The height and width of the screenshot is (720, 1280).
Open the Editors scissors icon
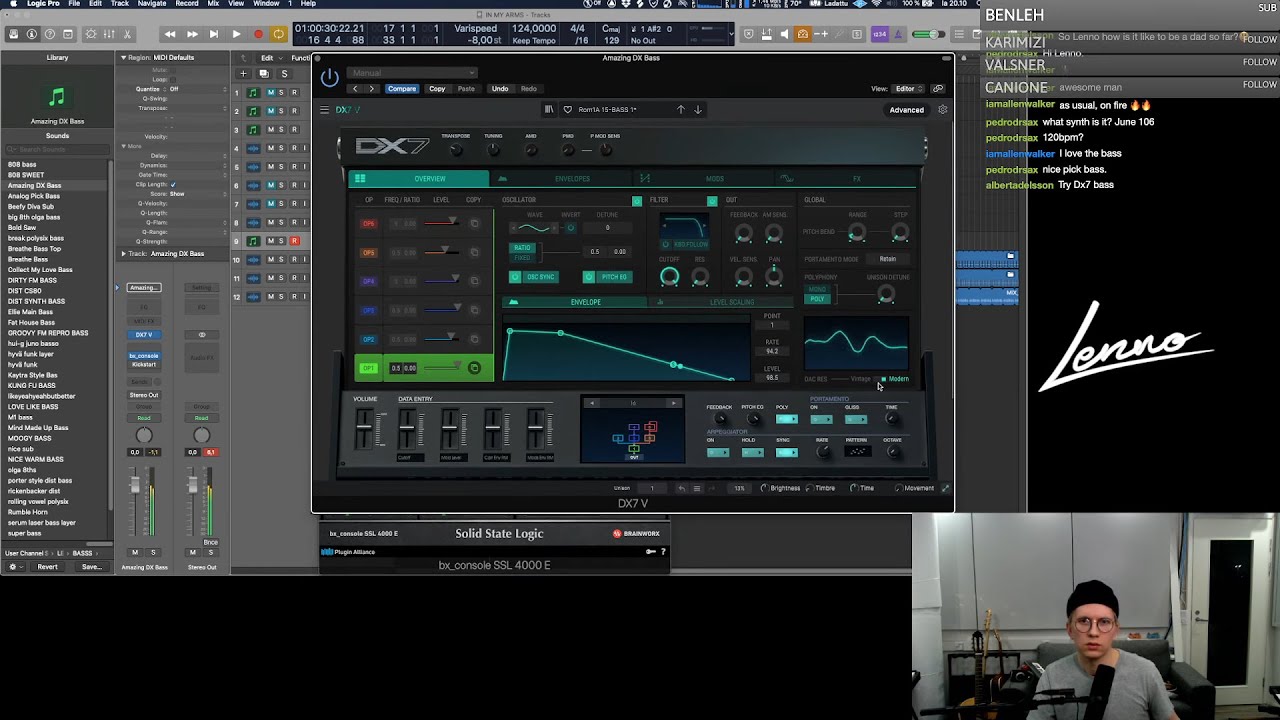coord(127,34)
